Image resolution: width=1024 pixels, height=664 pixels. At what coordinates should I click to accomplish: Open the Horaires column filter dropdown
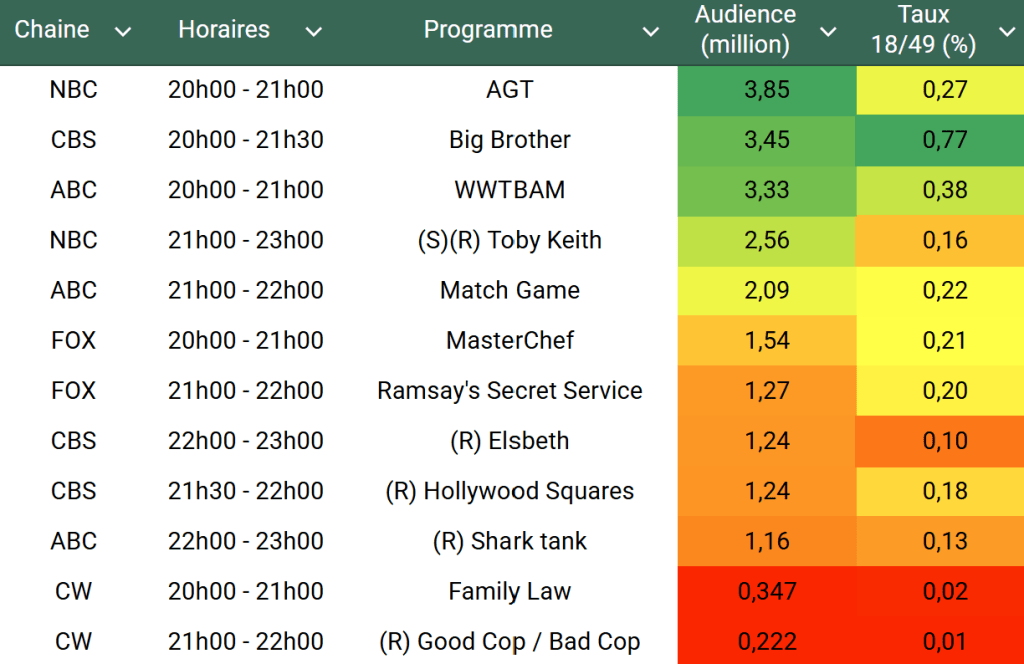(x=313, y=32)
